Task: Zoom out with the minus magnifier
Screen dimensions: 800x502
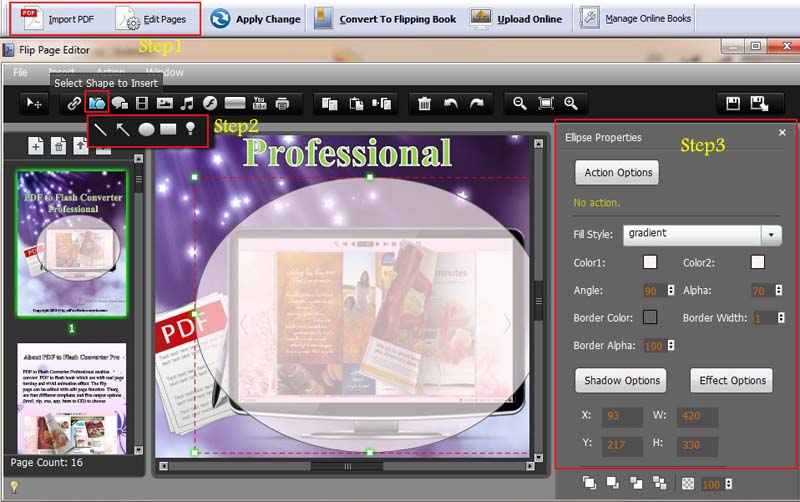Action: pos(520,104)
